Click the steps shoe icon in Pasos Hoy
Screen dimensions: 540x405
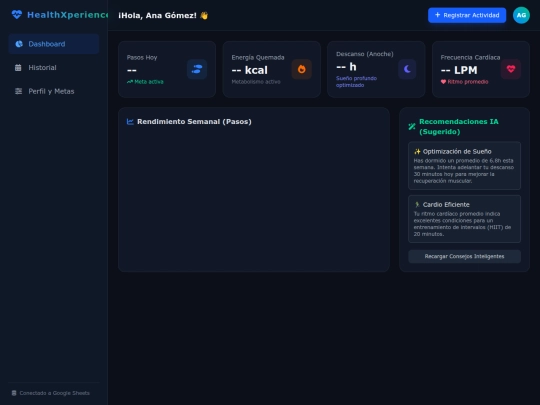click(197, 69)
